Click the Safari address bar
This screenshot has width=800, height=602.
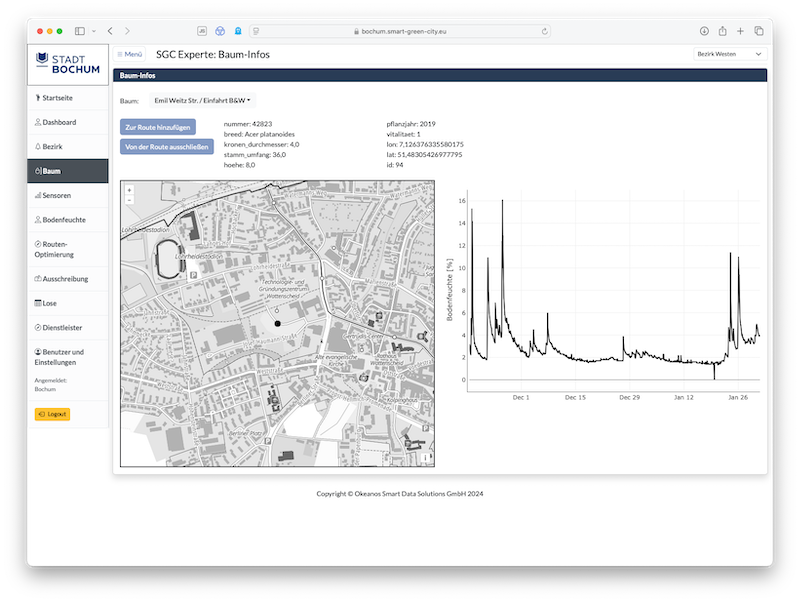pos(400,31)
